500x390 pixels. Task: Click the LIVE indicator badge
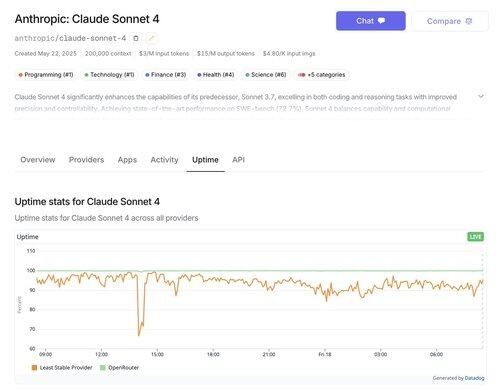point(475,237)
